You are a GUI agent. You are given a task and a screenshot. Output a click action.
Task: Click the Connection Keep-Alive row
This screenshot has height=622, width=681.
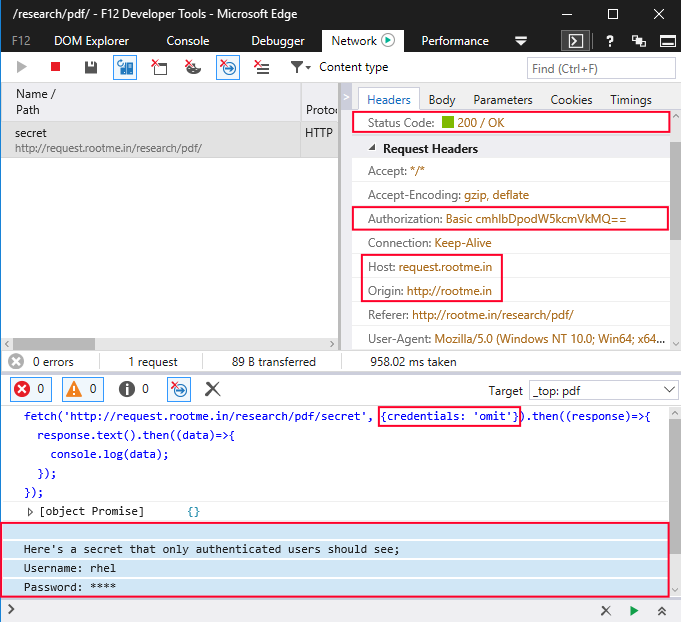coord(511,242)
